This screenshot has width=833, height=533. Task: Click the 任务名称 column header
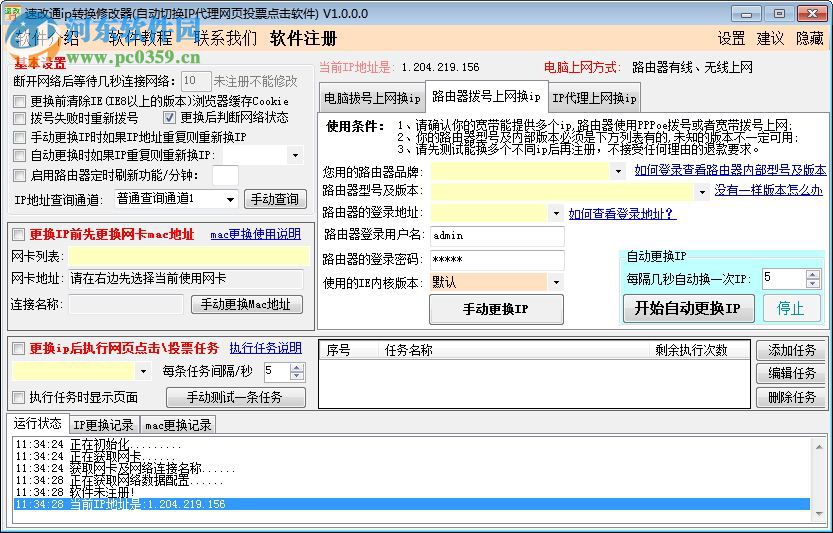point(513,350)
